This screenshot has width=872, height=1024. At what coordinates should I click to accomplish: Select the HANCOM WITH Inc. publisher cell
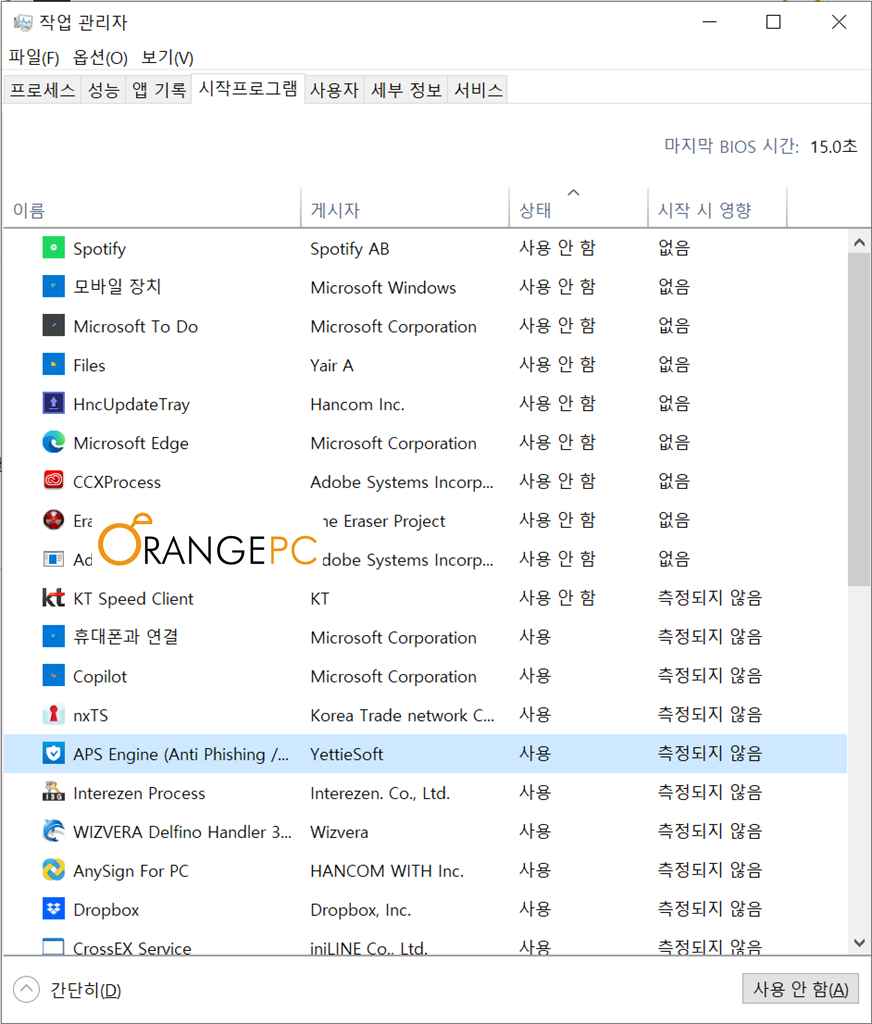387,871
